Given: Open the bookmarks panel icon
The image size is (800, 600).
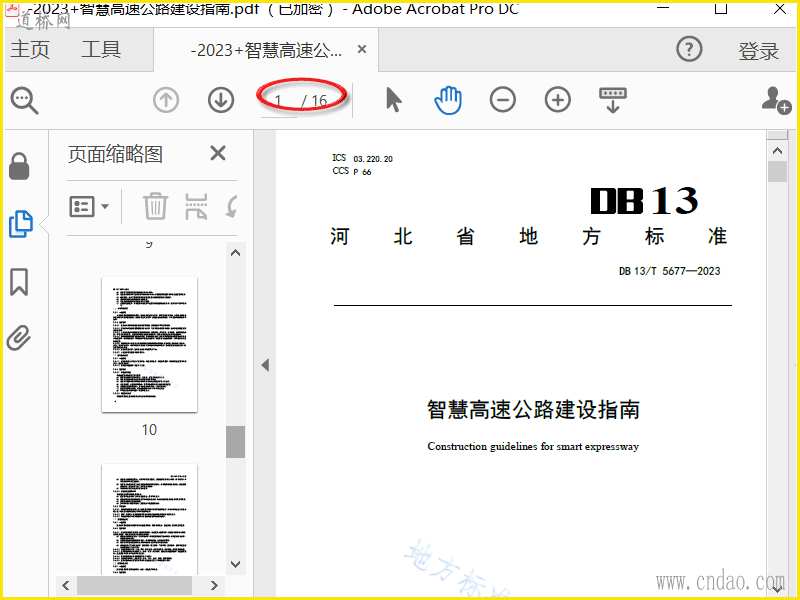Looking at the screenshot, I should click(x=19, y=282).
